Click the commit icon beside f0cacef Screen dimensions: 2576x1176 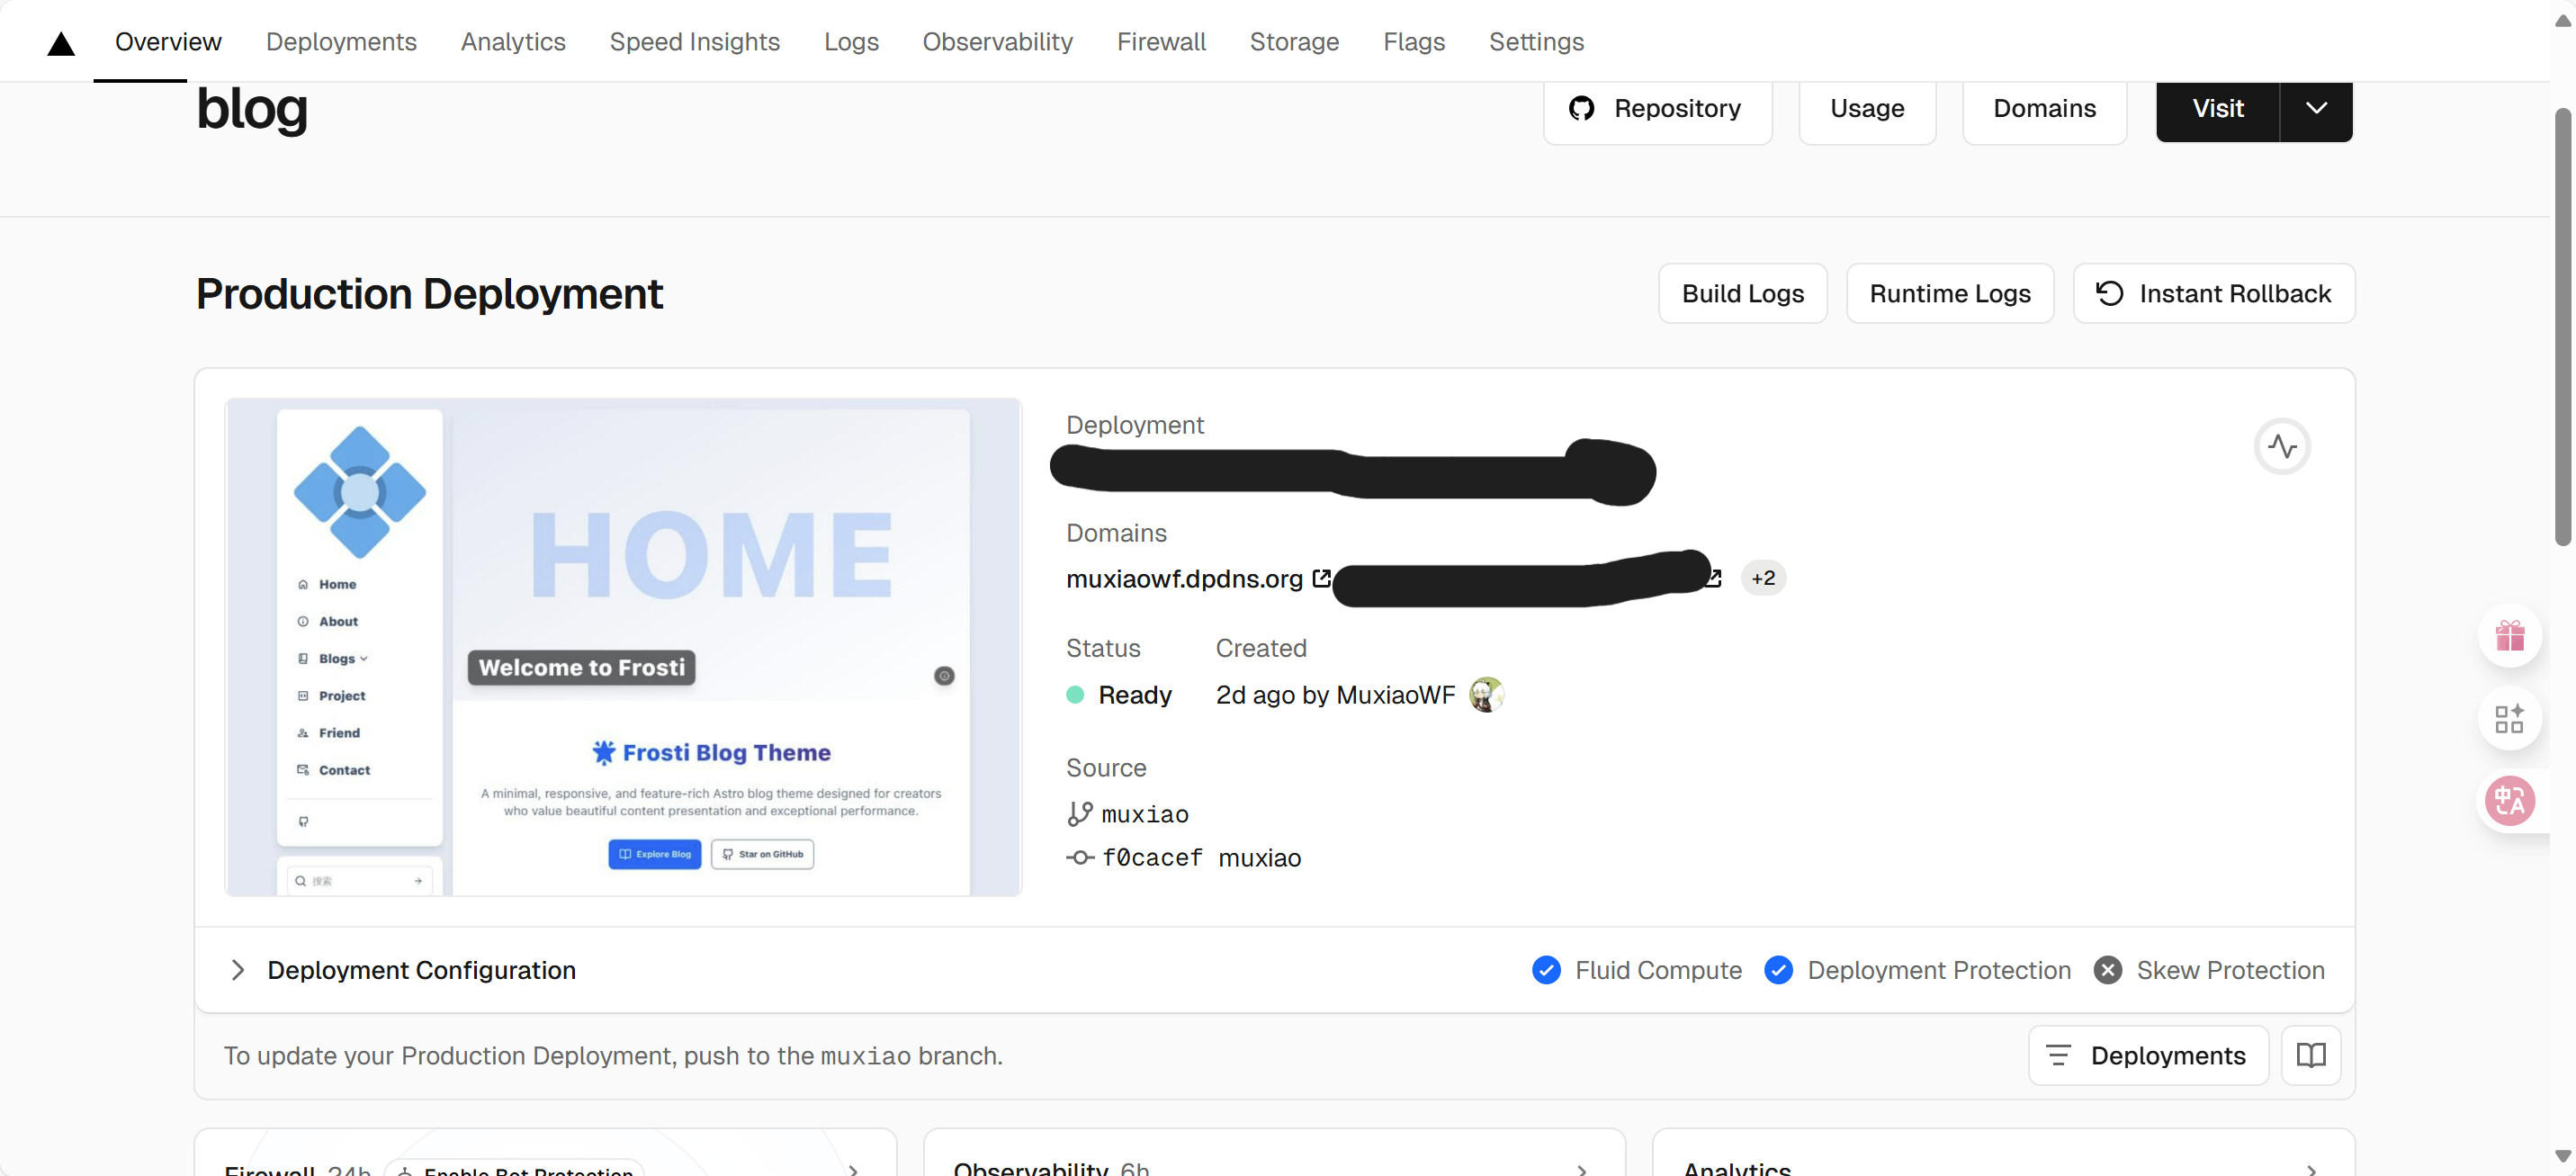click(1079, 858)
